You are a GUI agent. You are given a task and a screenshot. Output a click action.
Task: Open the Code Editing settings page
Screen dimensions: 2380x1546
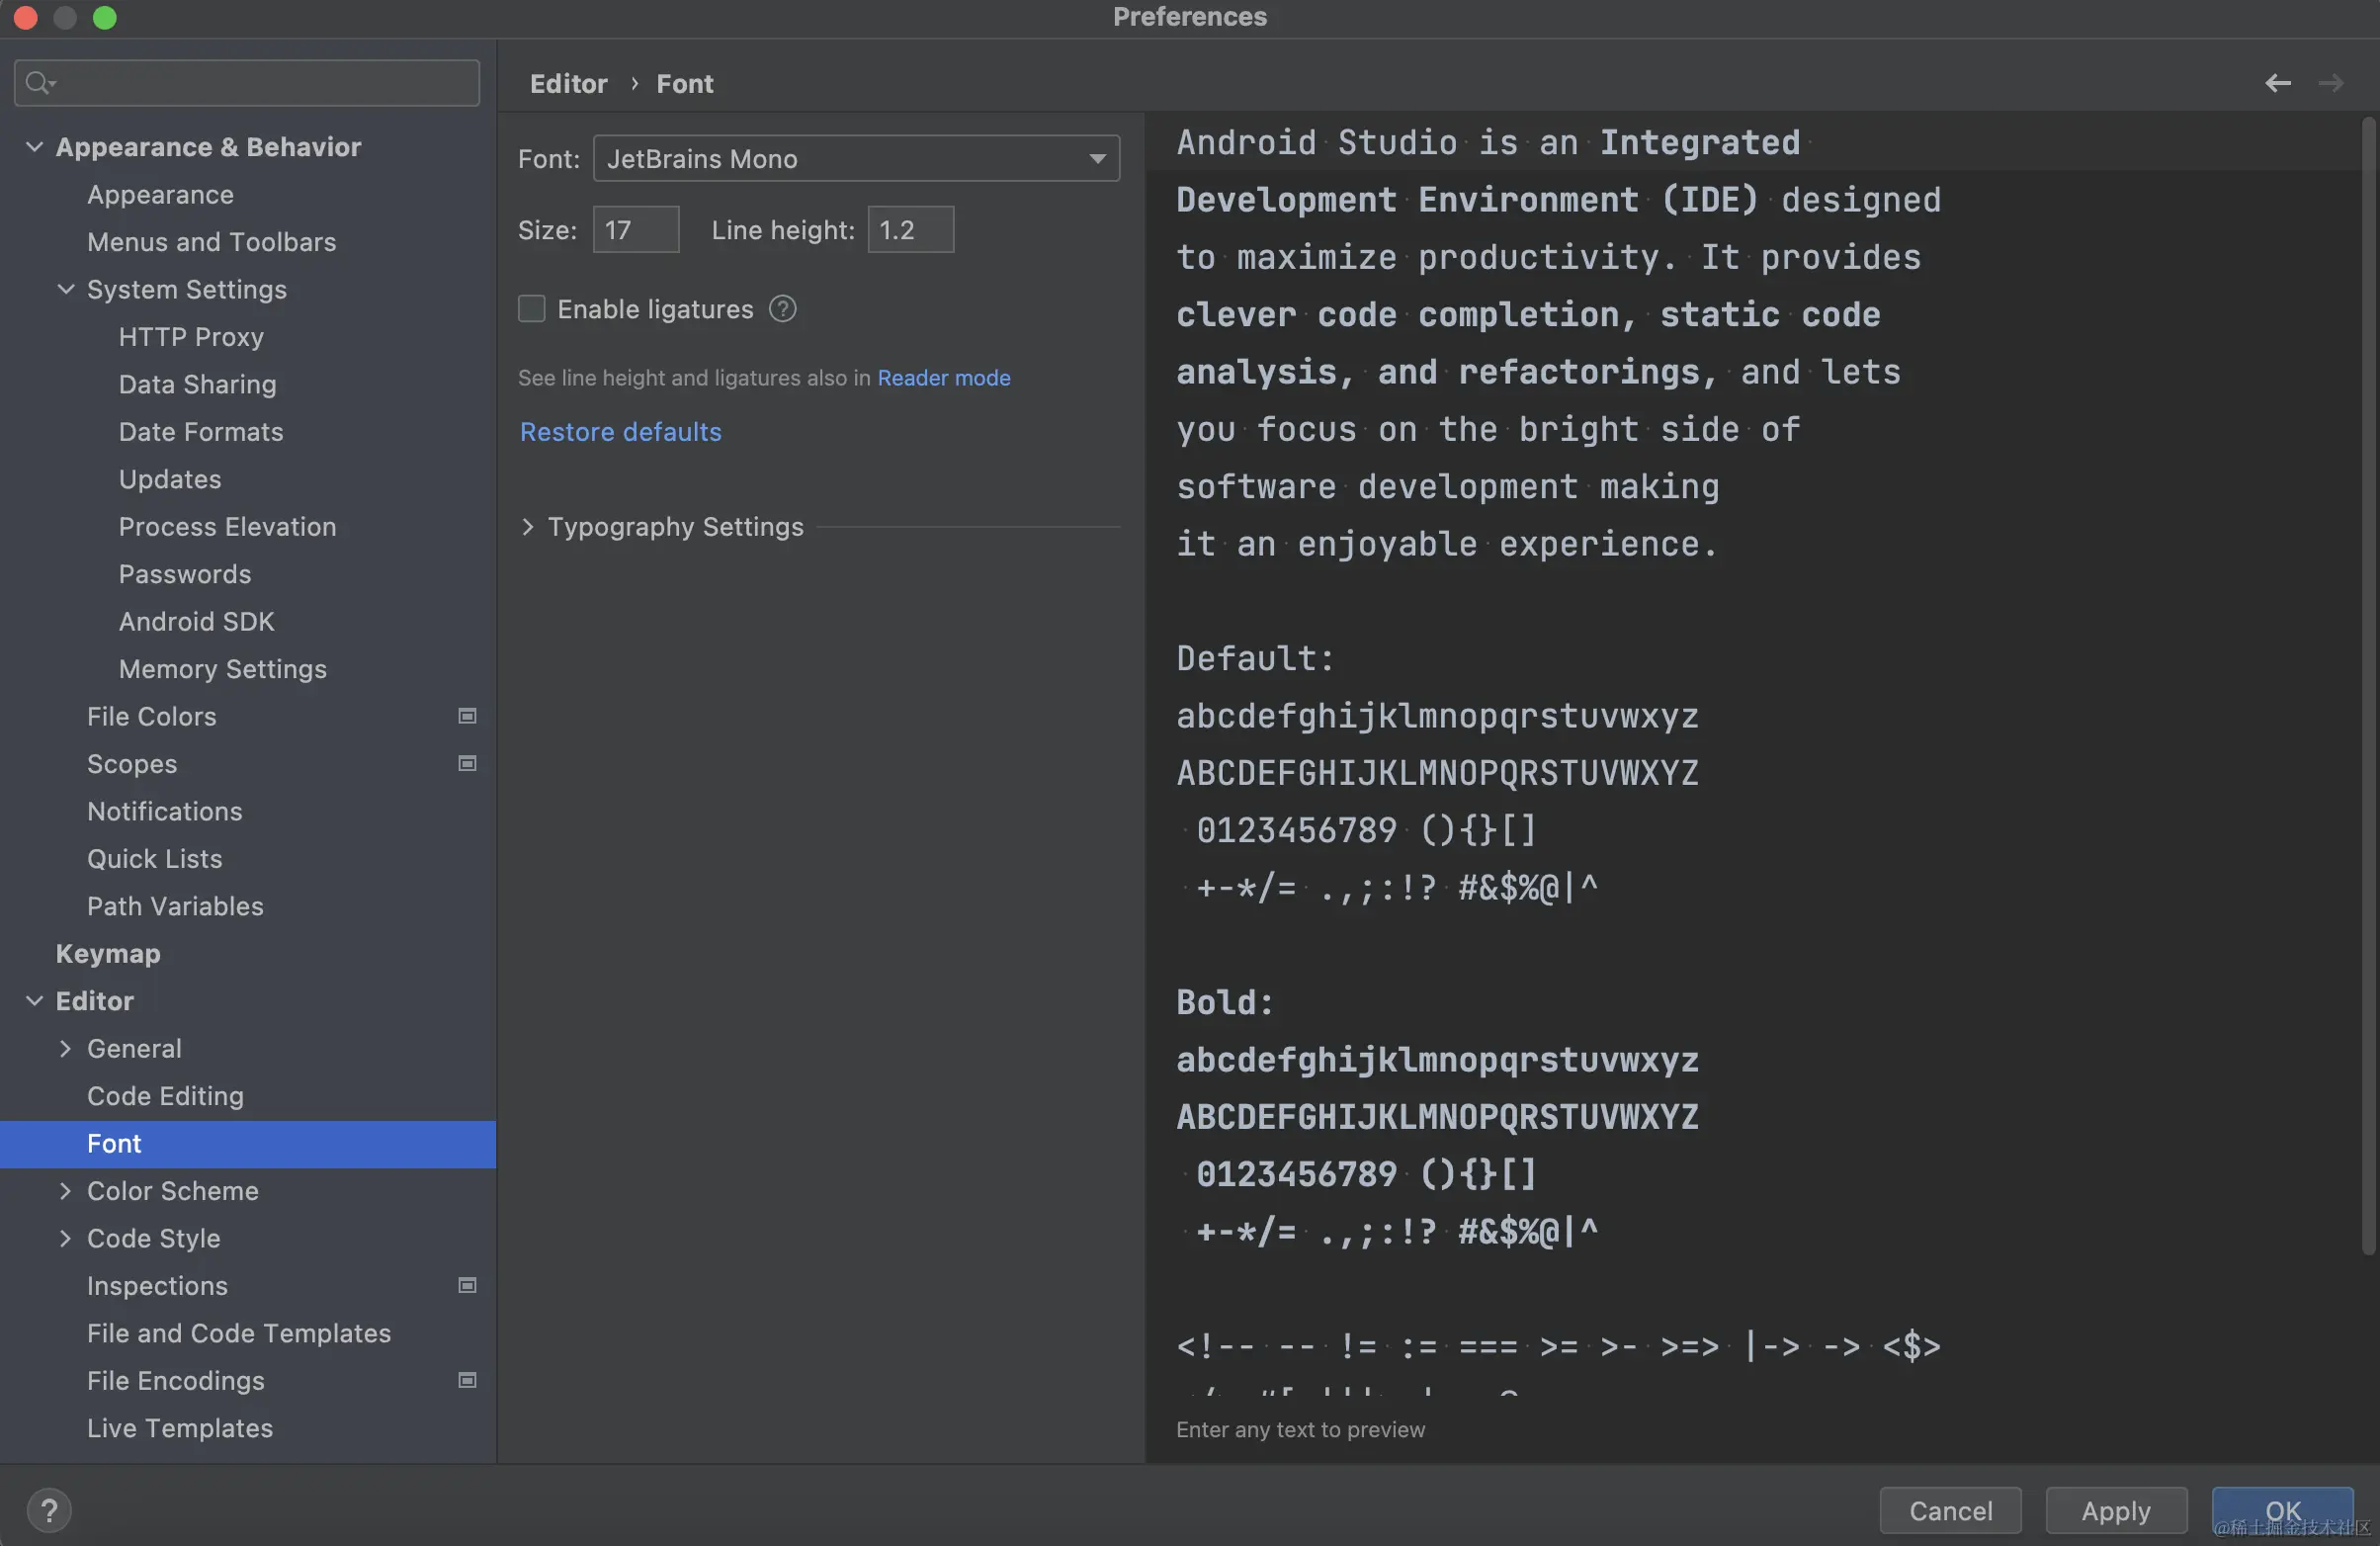pyautogui.click(x=165, y=1096)
